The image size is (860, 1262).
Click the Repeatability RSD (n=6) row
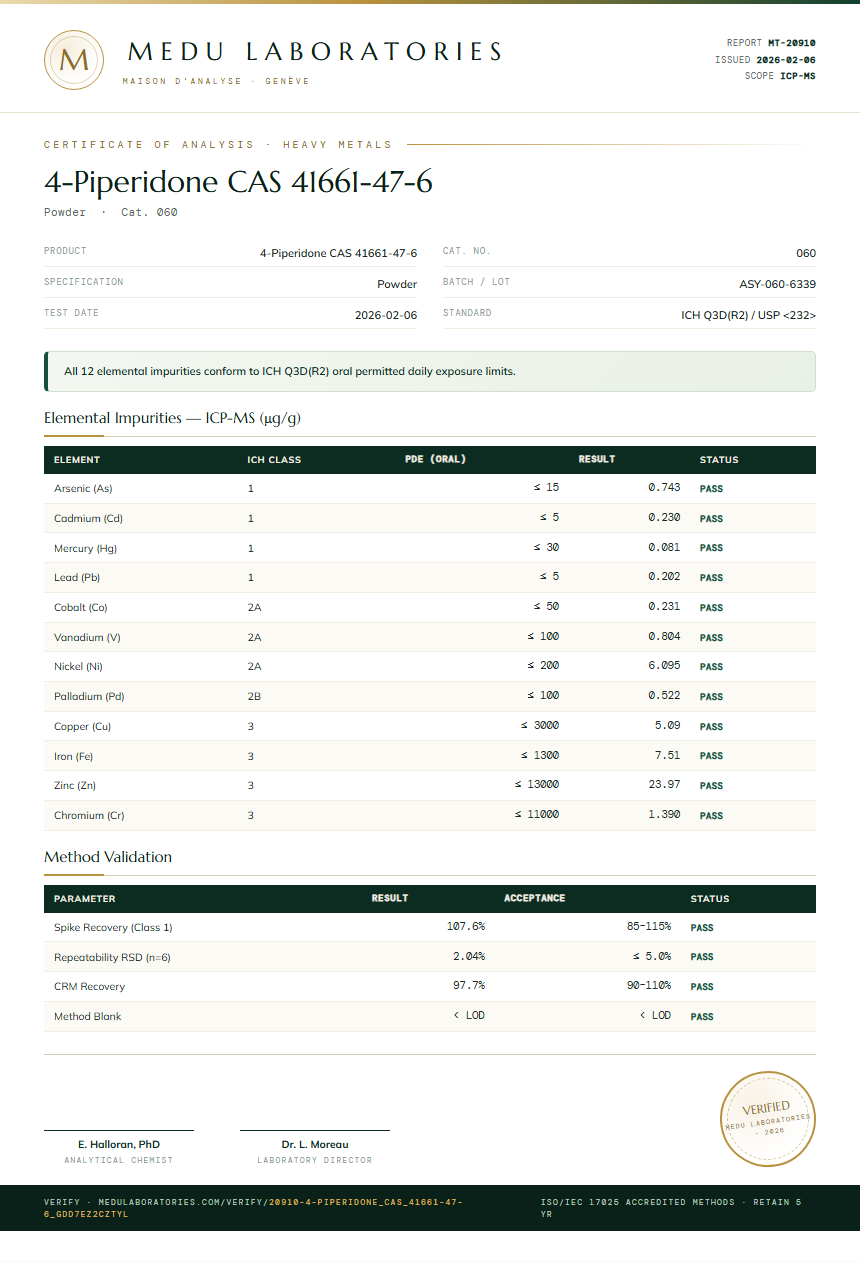(430, 957)
